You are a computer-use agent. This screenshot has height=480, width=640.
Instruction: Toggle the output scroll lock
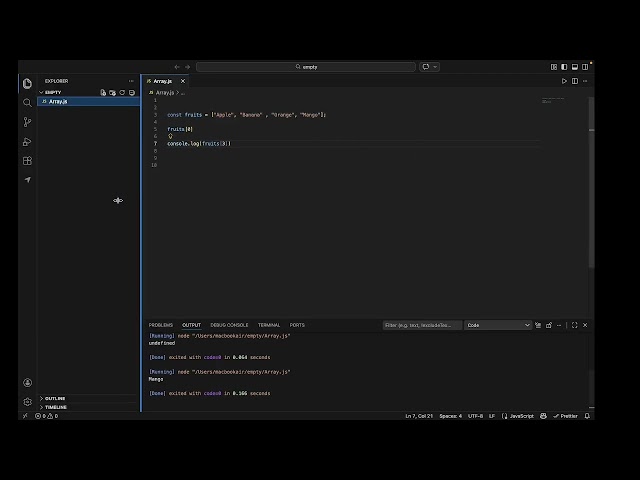click(549, 325)
